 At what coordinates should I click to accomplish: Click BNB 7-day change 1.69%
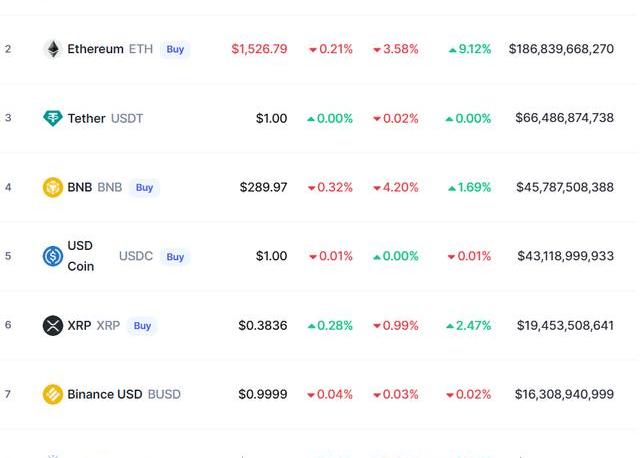click(x=469, y=187)
